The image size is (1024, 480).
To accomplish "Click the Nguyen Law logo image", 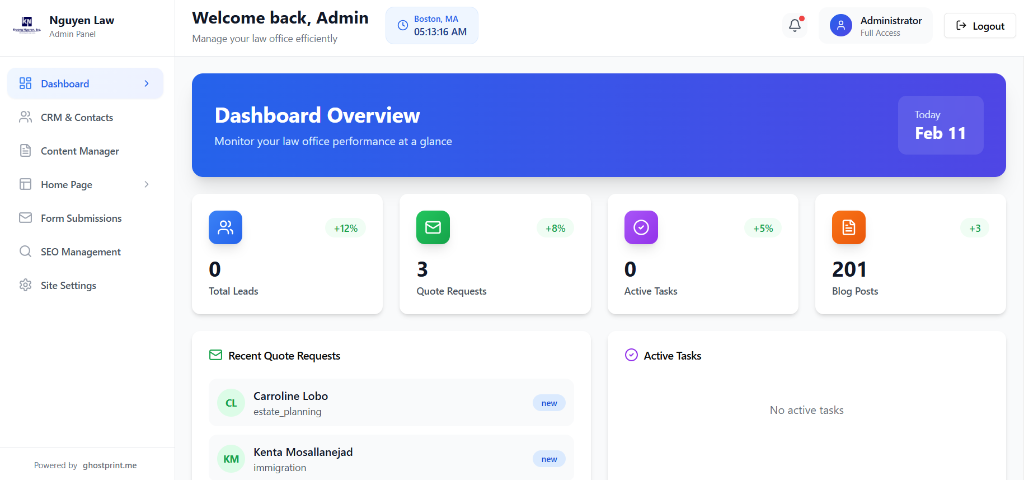I will click(27, 25).
